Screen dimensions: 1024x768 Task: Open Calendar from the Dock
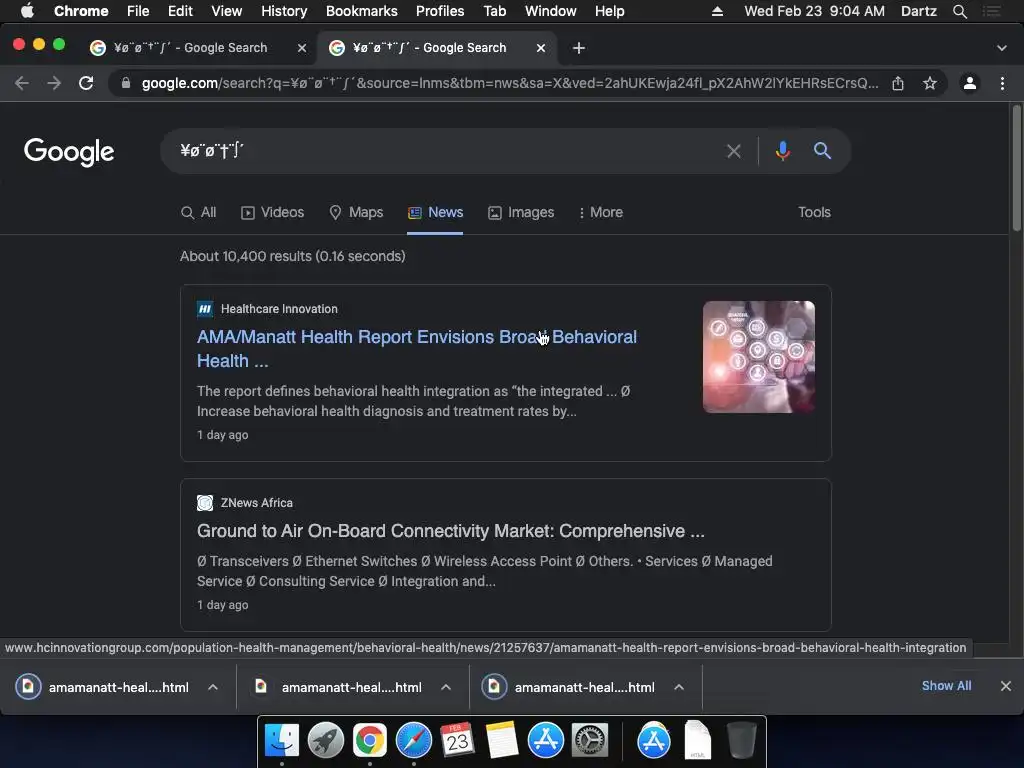[457, 740]
